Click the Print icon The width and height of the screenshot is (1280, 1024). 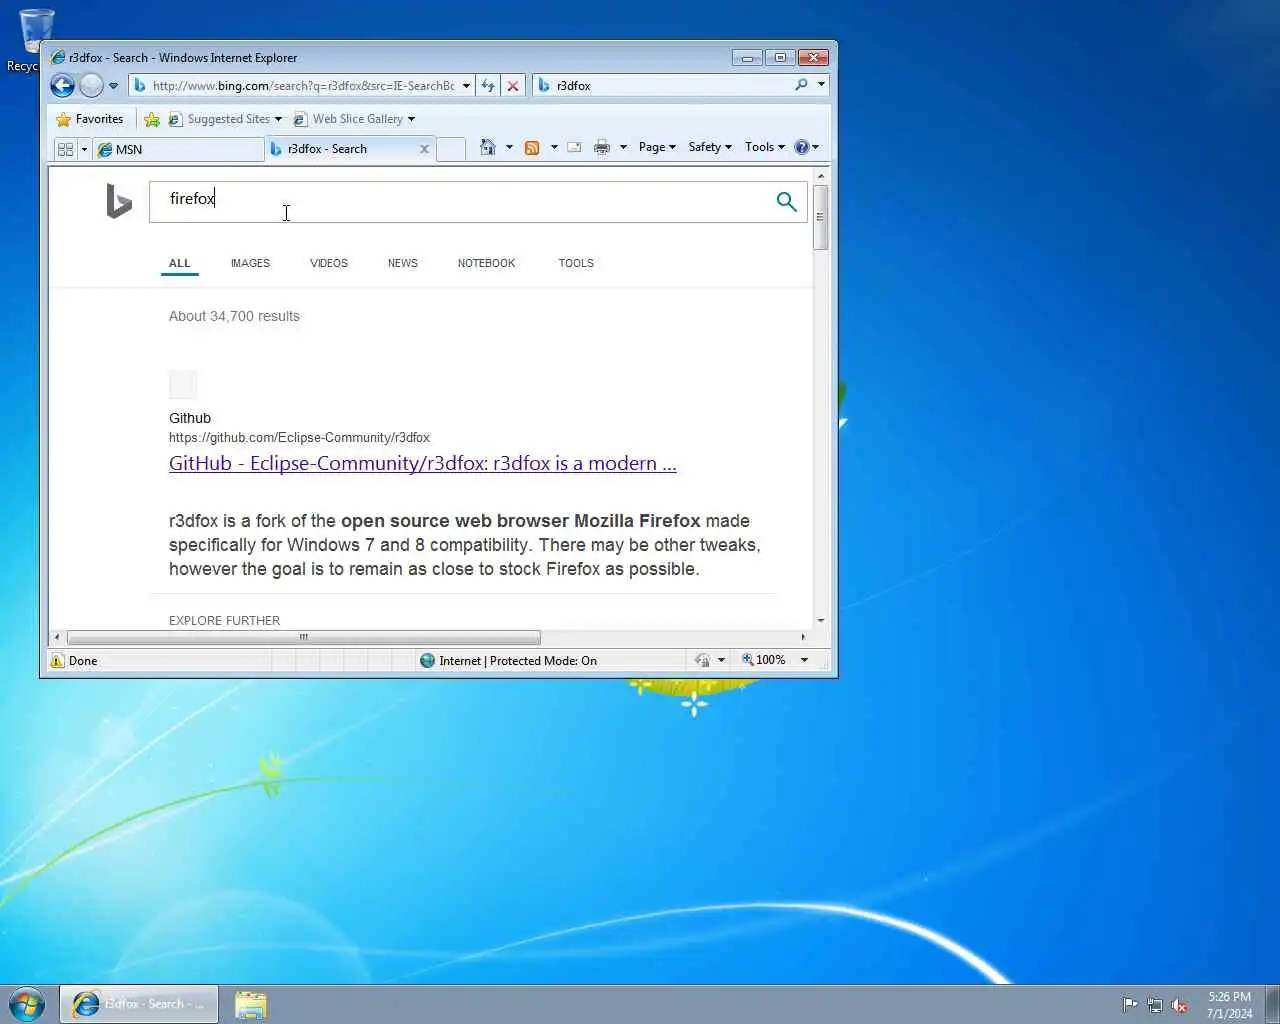[x=601, y=147]
